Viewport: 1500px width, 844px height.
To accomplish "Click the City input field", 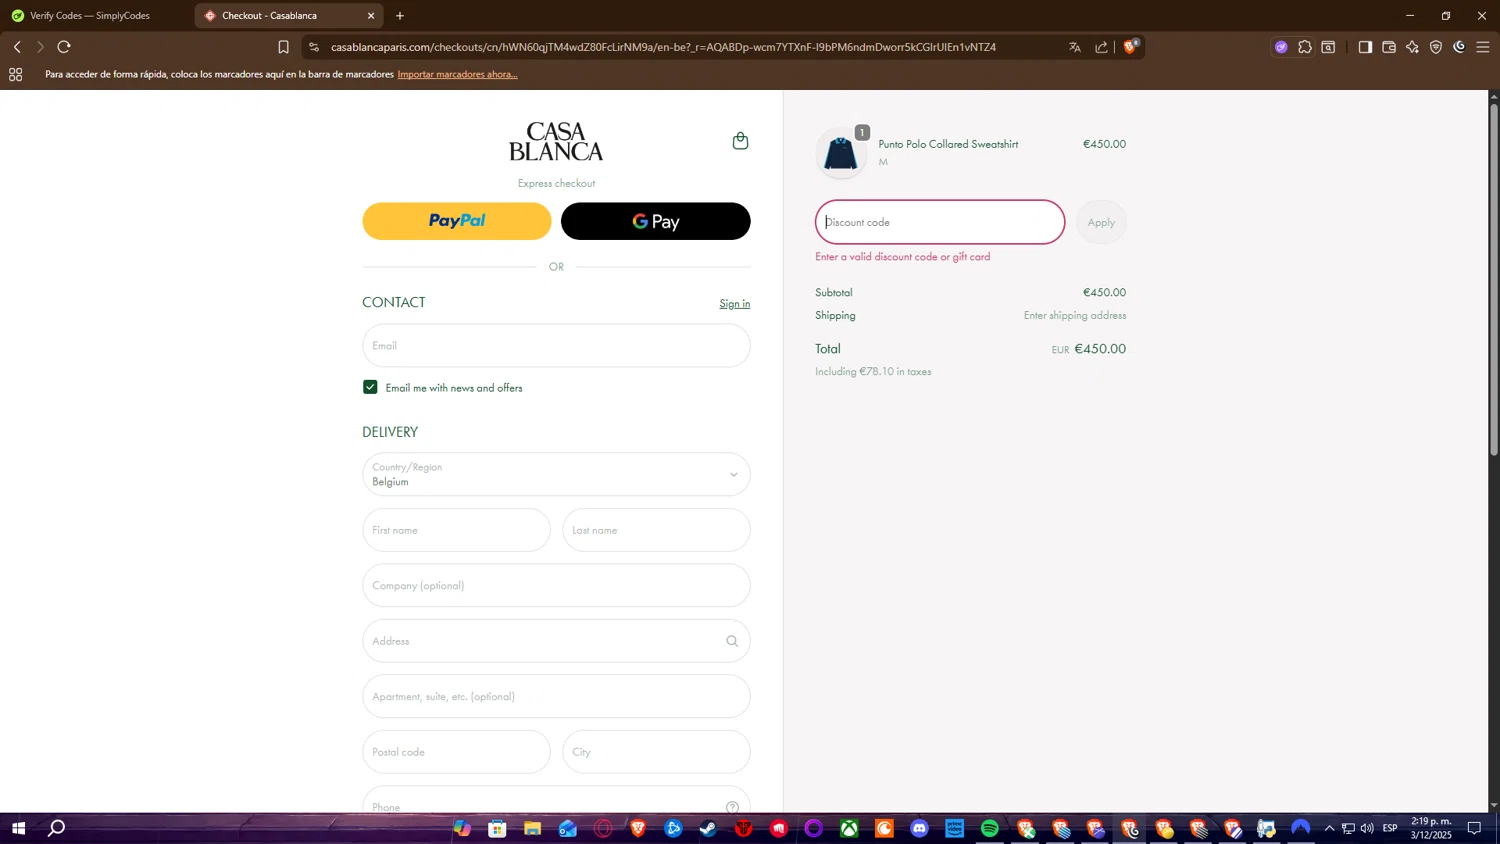I will point(656,752).
